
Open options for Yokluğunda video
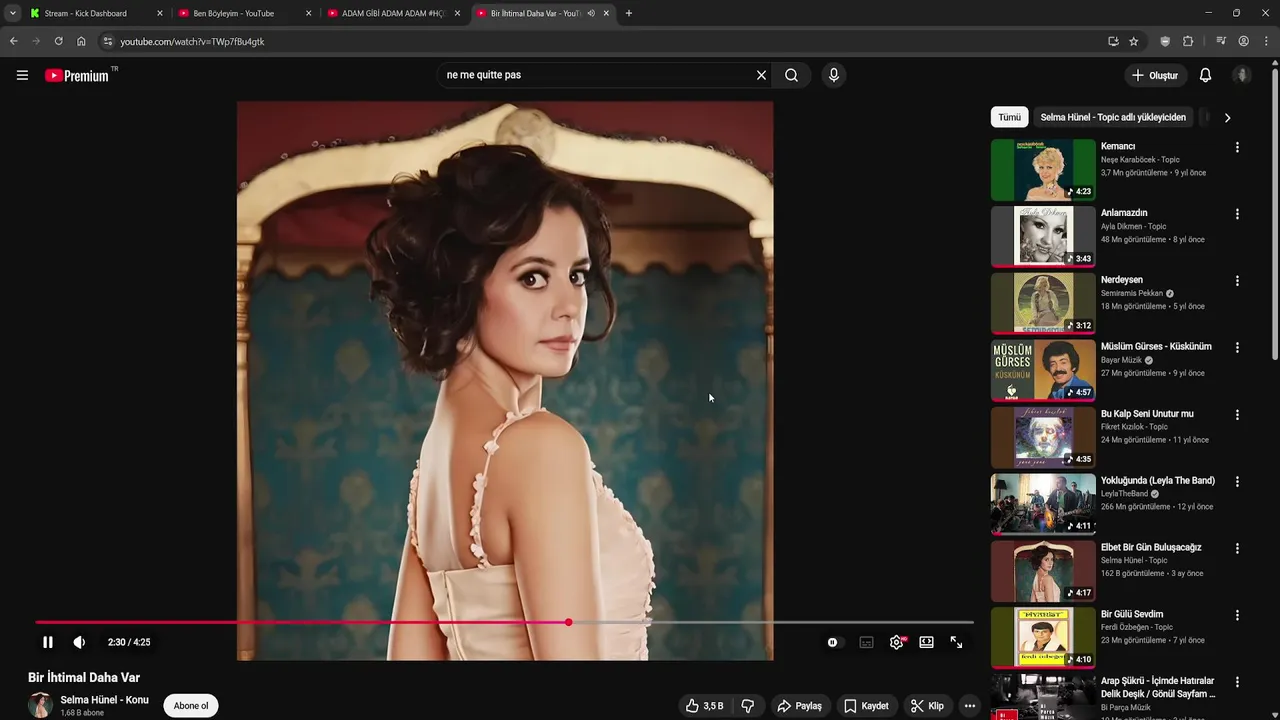(1237, 482)
